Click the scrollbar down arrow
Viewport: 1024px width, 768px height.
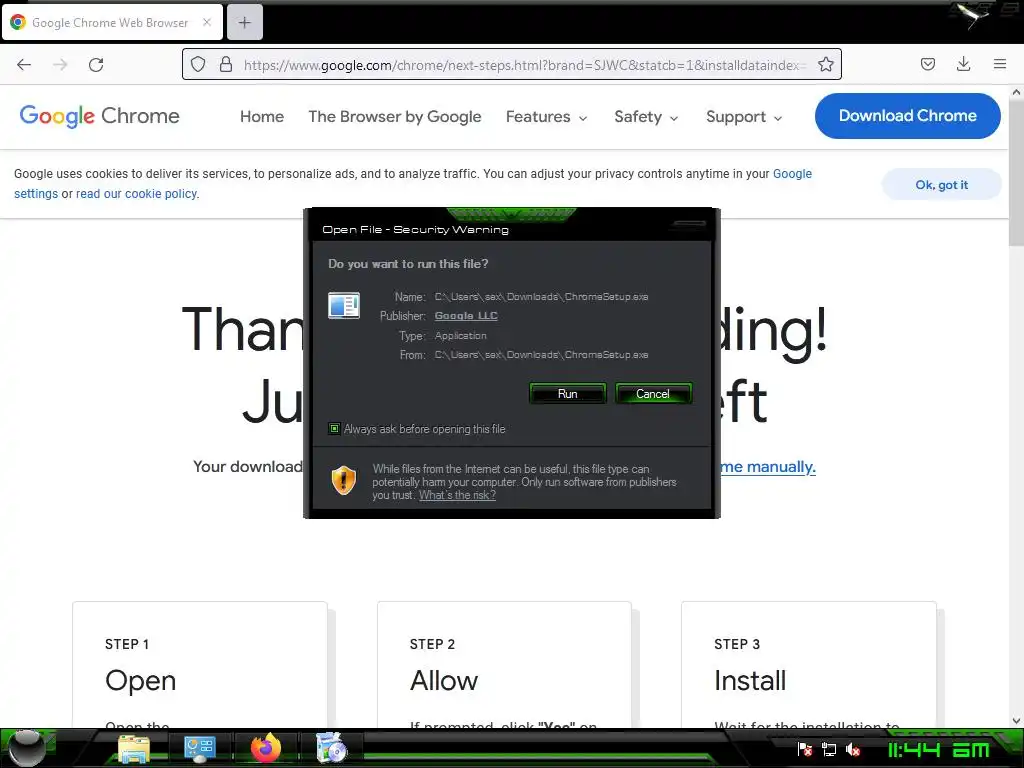(1016, 721)
